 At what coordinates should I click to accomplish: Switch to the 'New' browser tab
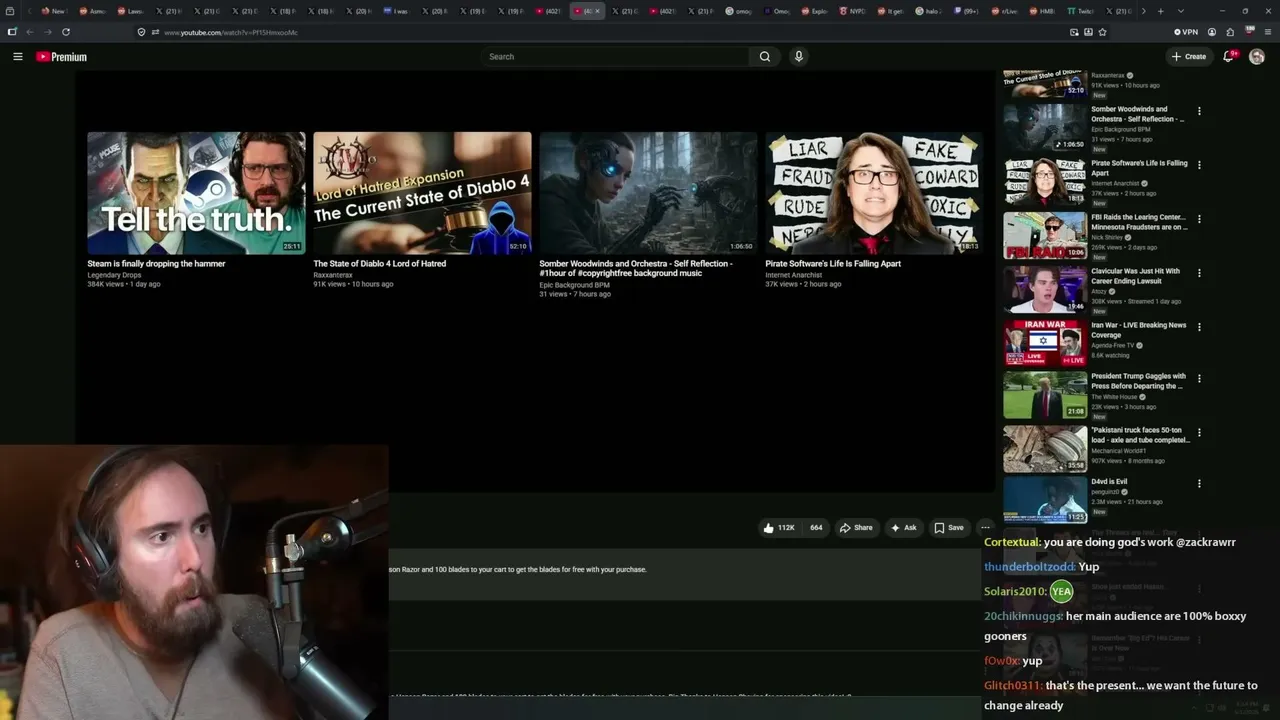[53, 11]
